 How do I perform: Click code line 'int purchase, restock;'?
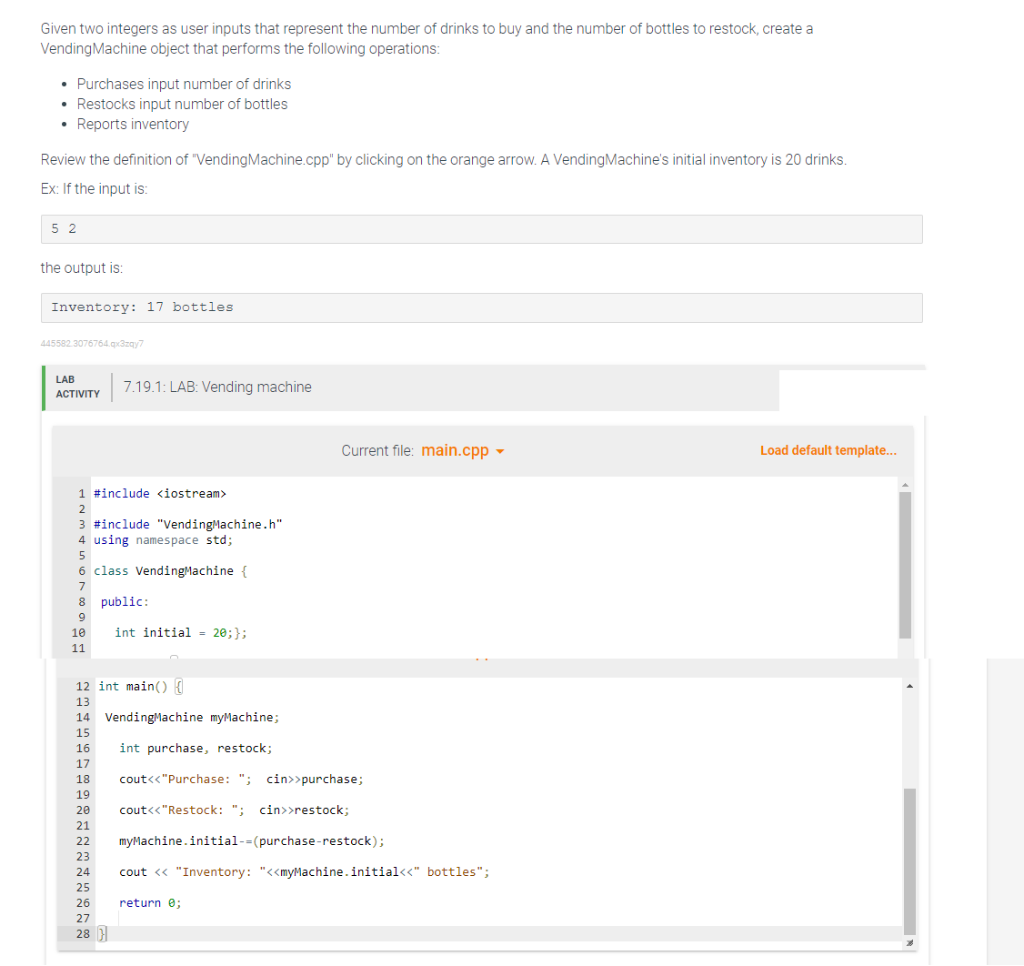pyautogui.click(x=196, y=748)
